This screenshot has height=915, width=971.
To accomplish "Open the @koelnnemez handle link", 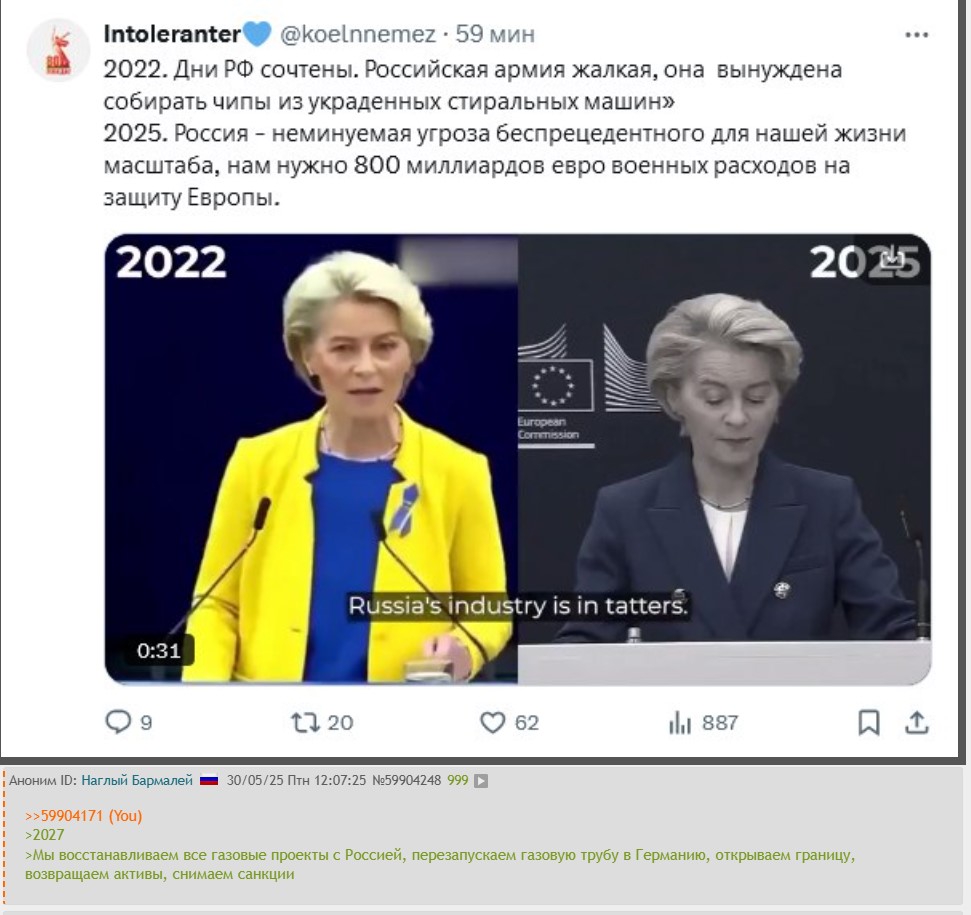I will tap(358, 34).
